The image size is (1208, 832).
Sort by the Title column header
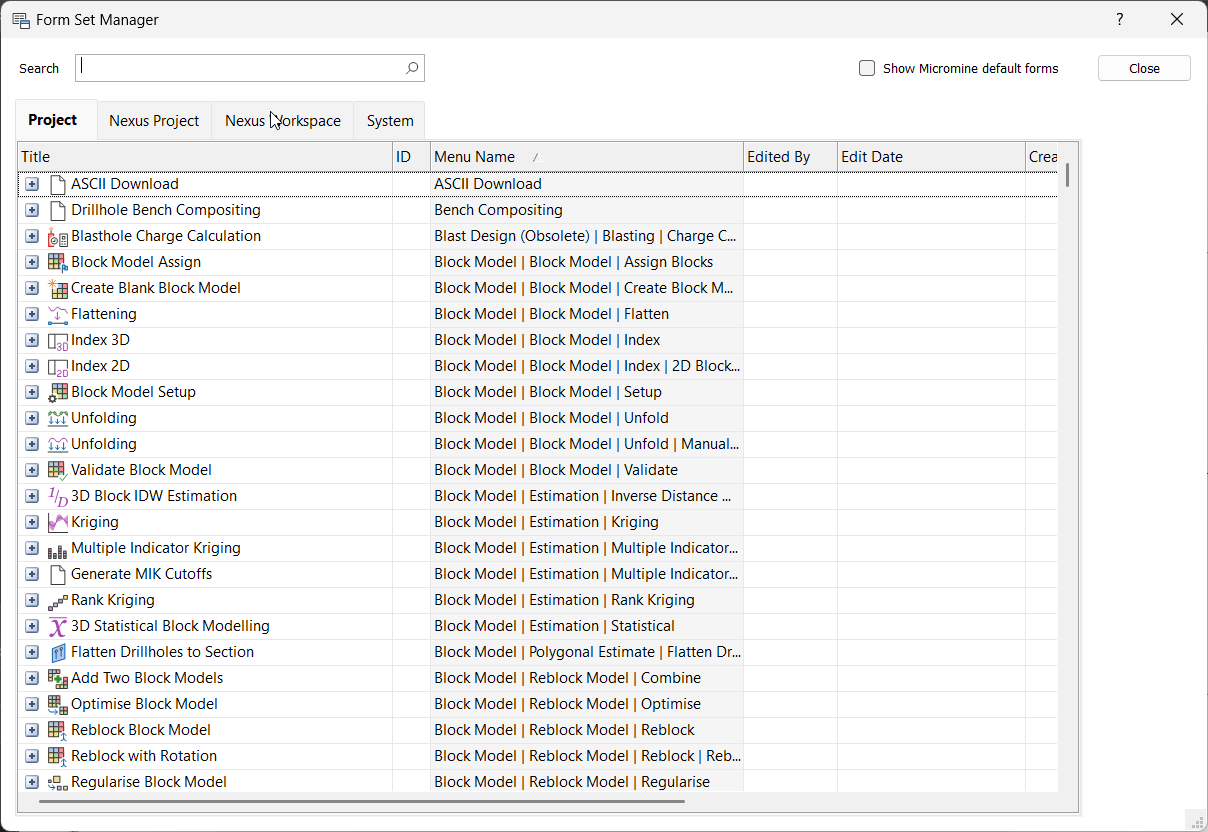[x=205, y=157]
